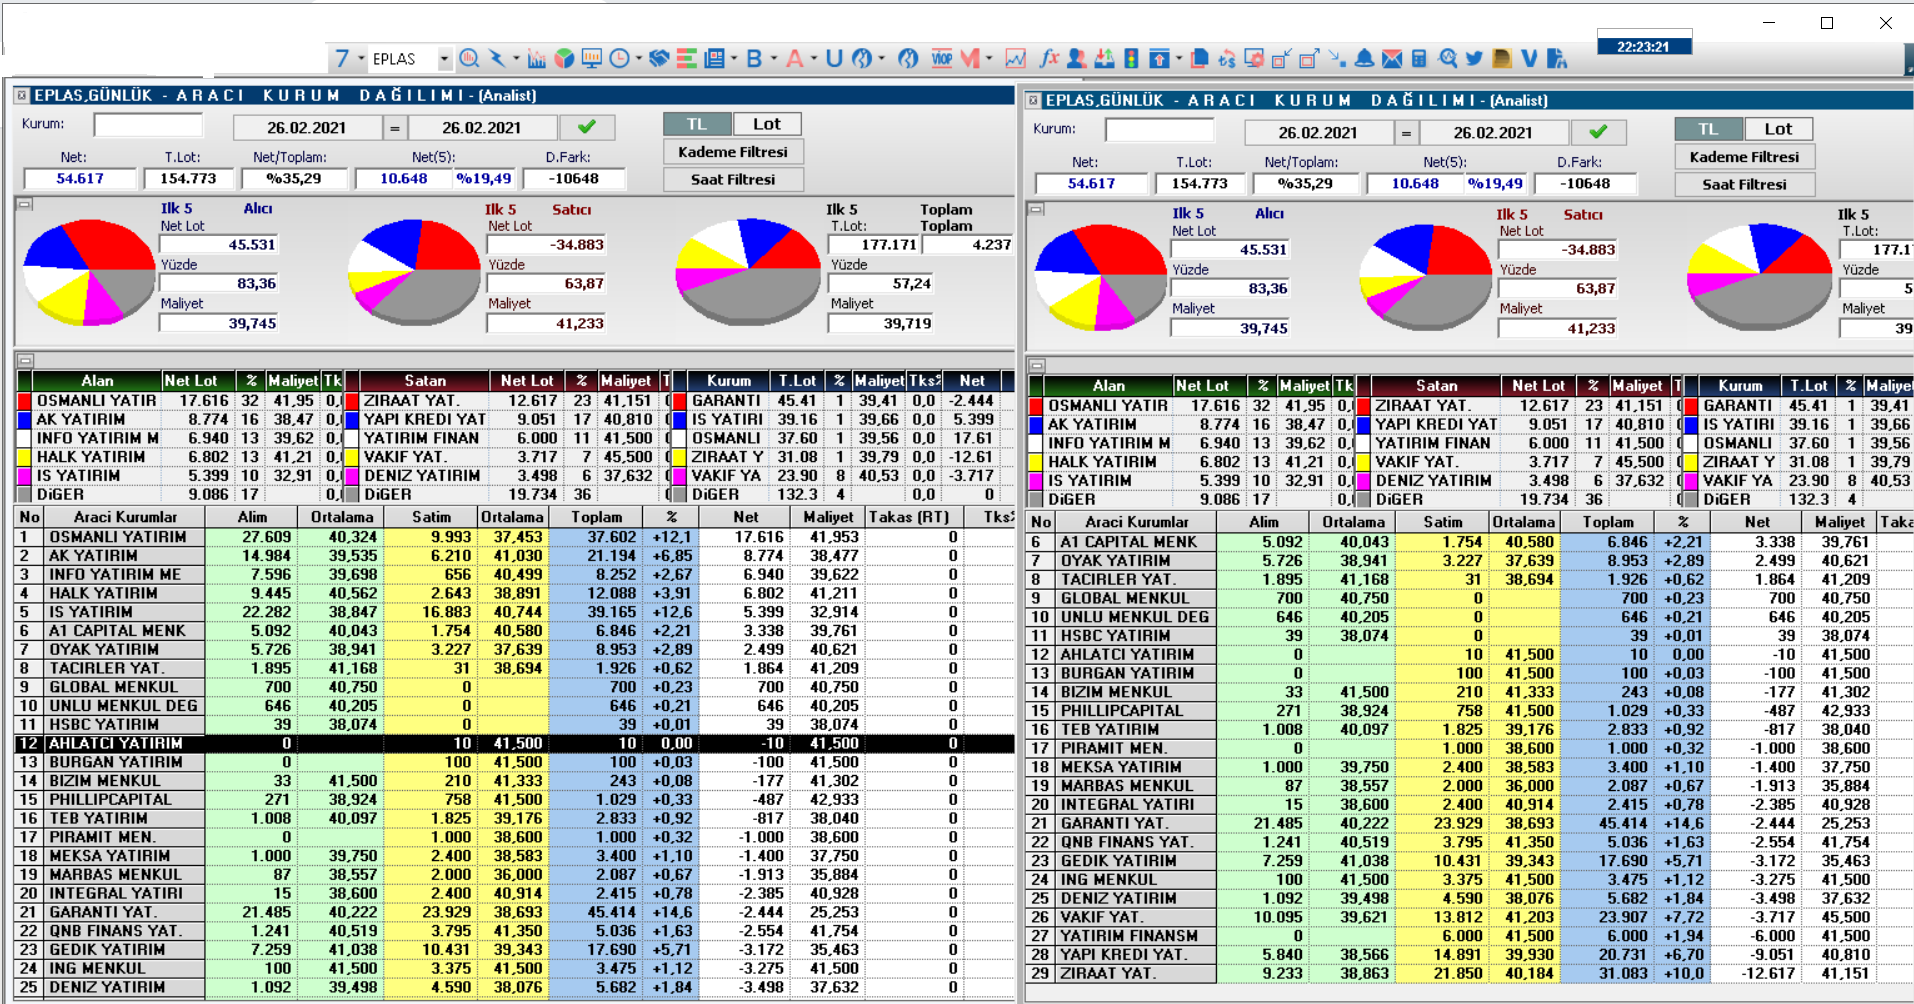Open the line graph icon
Viewport: 1914px width, 1004px height.
(1016, 59)
